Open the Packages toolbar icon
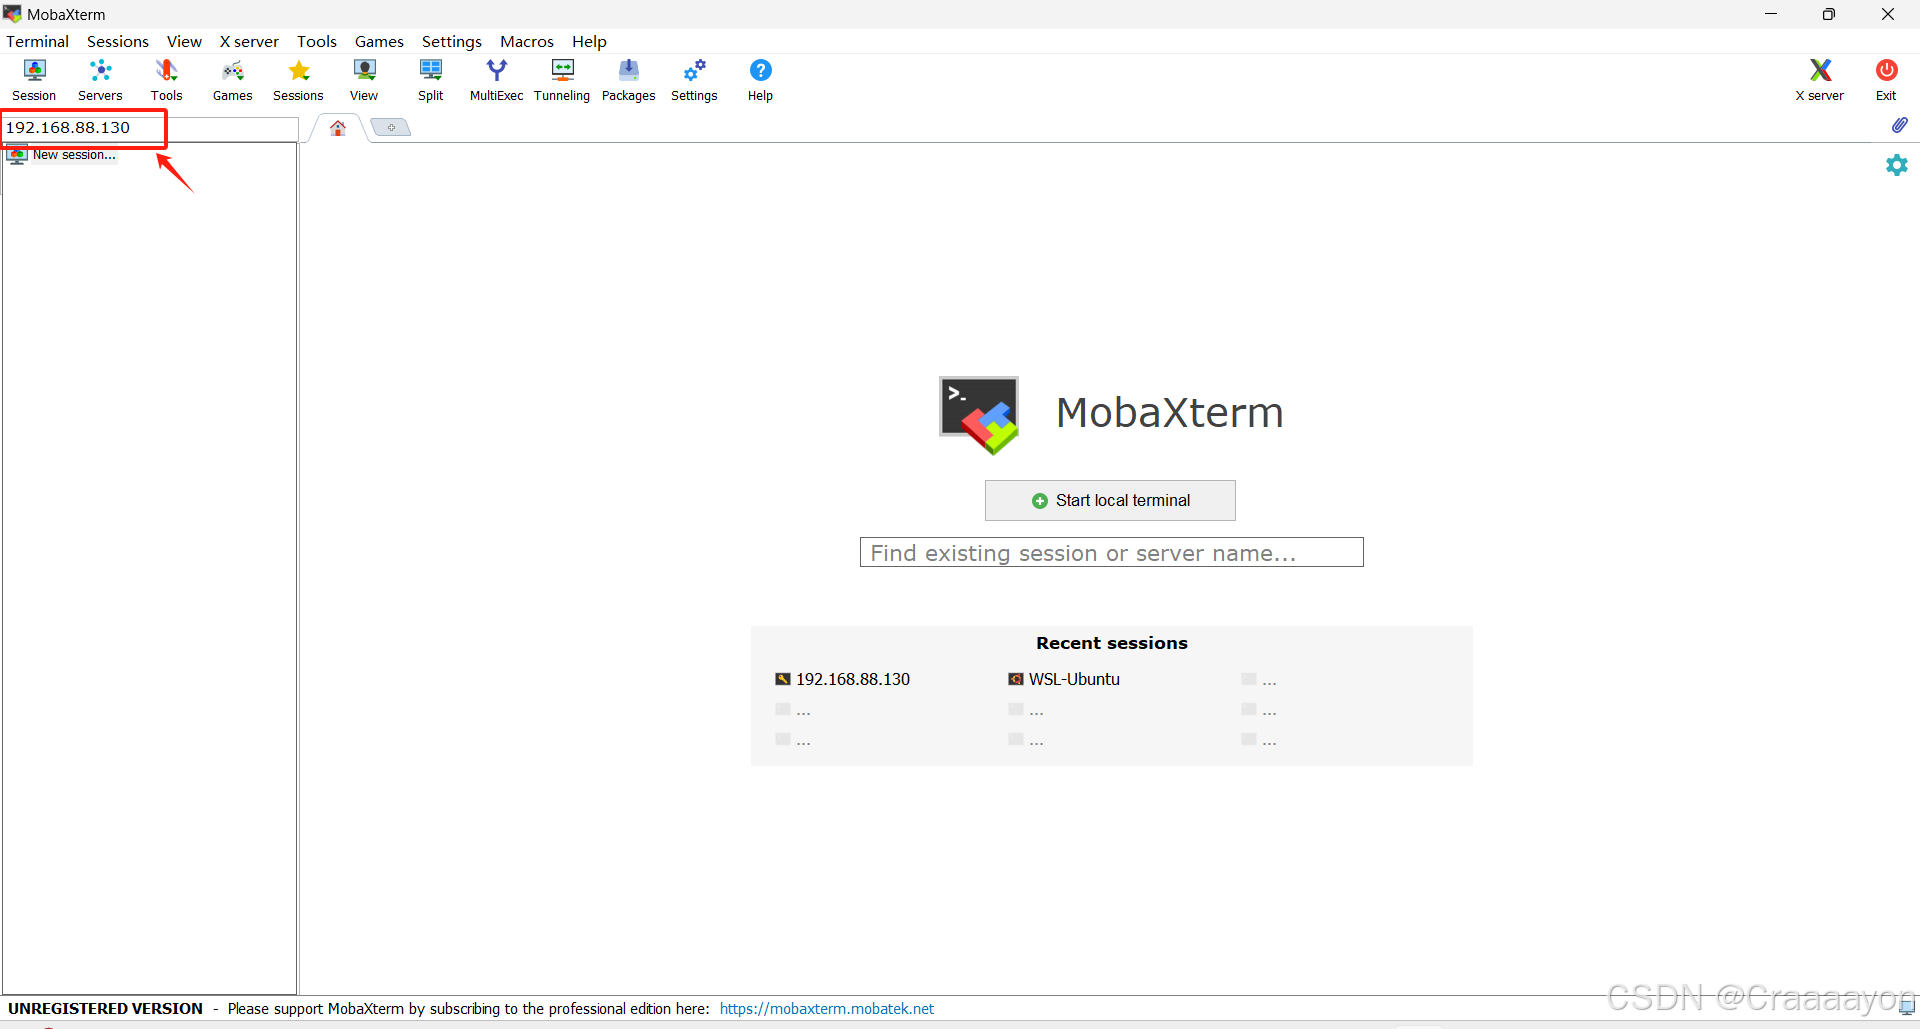Viewport: 1920px width, 1029px height. point(628,80)
